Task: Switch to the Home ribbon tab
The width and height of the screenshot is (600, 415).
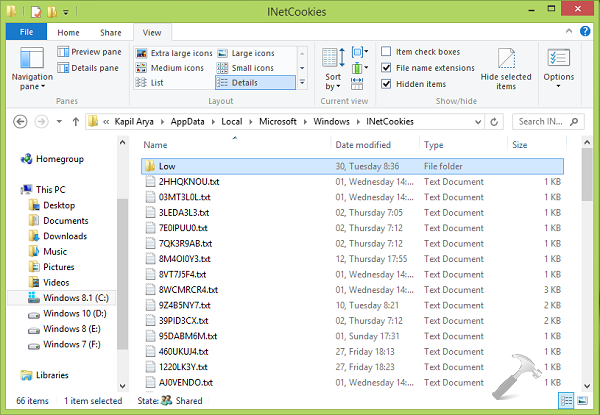Action: click(x=68, y=33)
